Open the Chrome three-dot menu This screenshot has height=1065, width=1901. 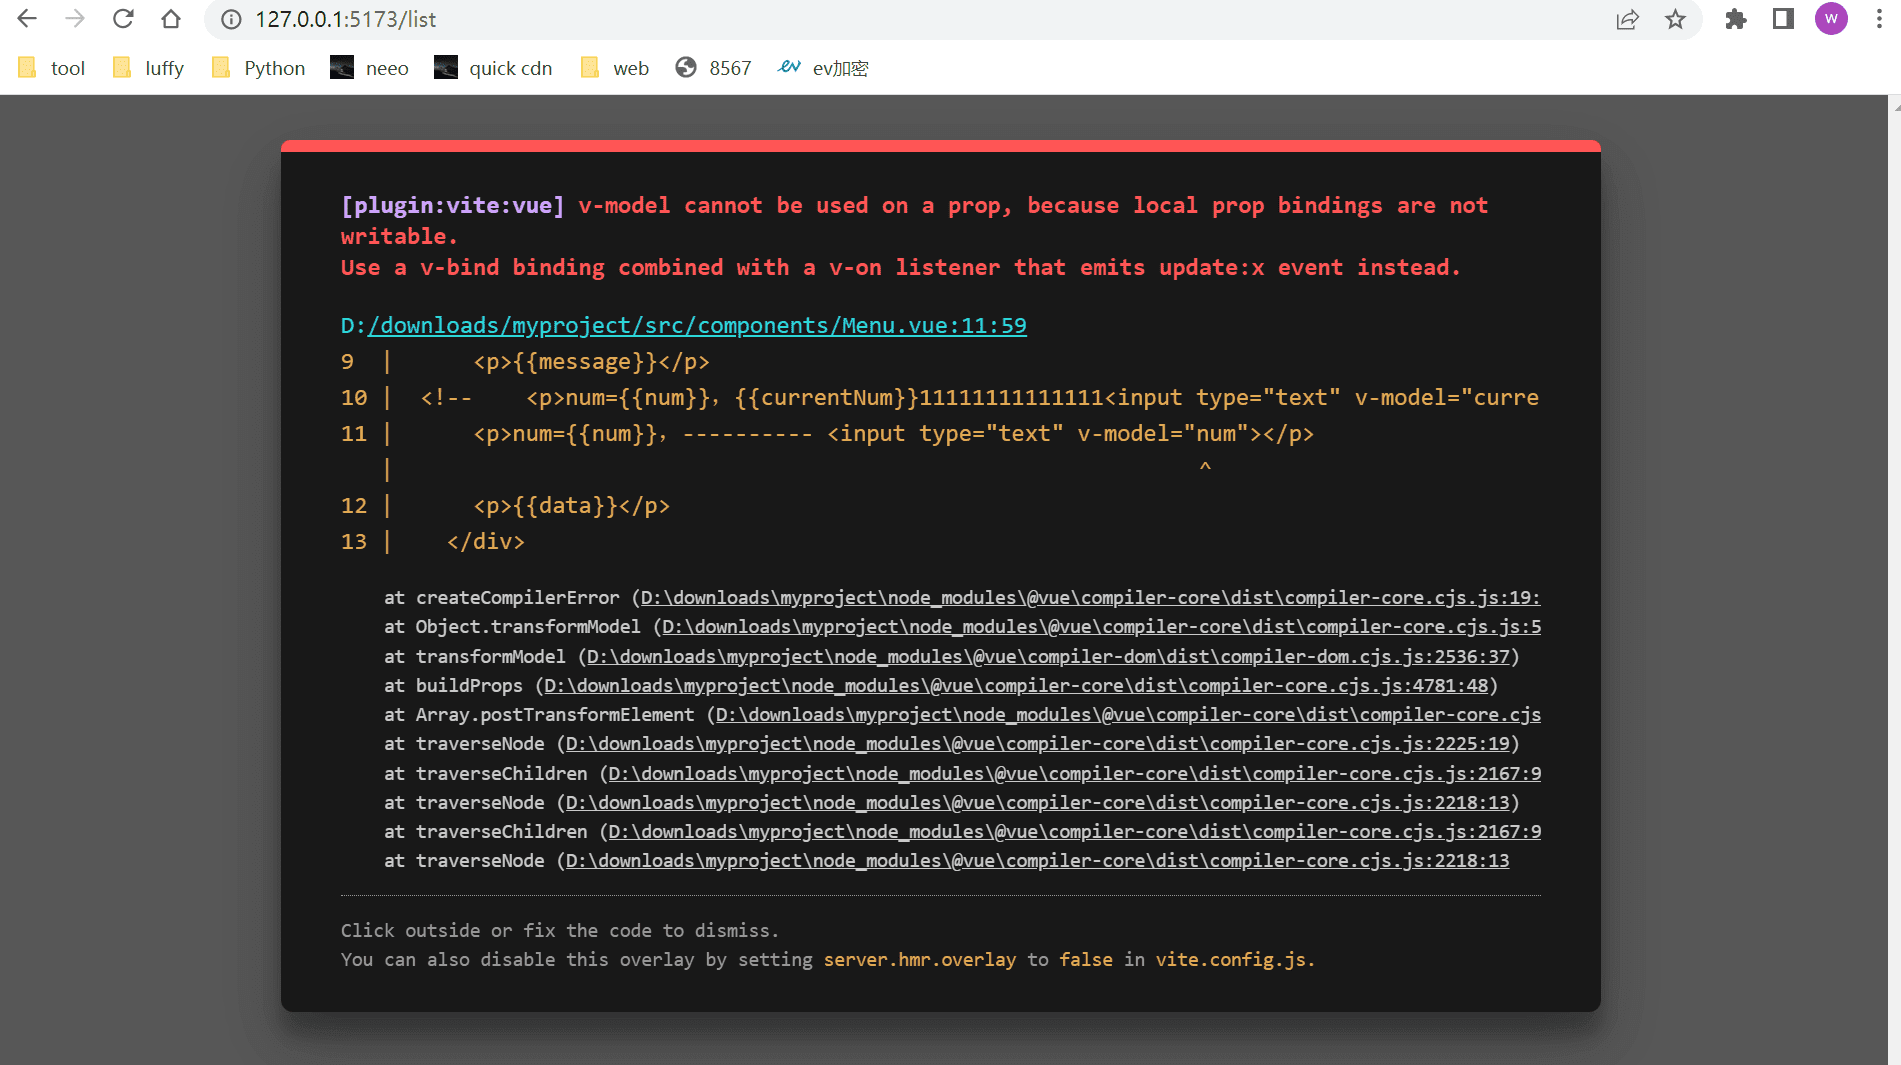[1879, 19]
